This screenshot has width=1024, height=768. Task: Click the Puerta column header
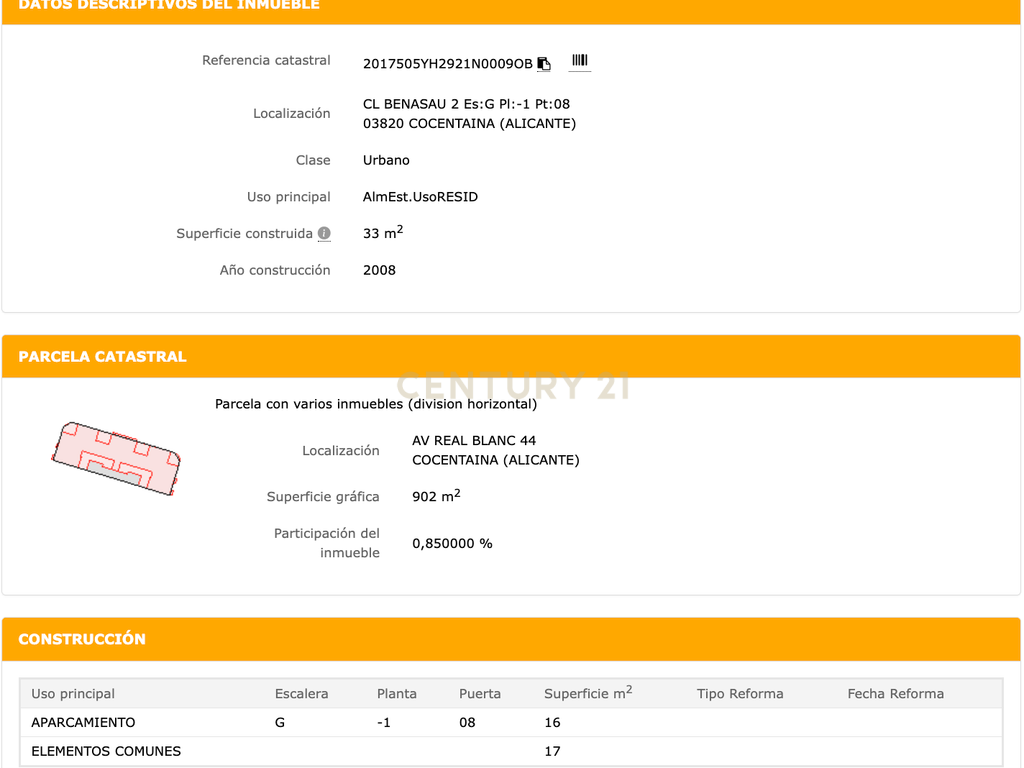click(480, 694)
